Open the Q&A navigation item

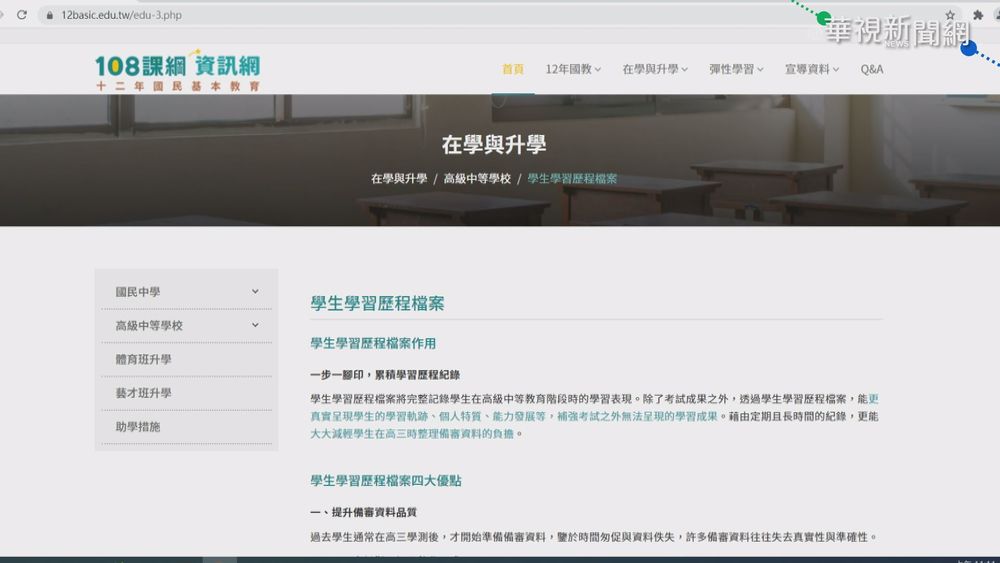872,69
